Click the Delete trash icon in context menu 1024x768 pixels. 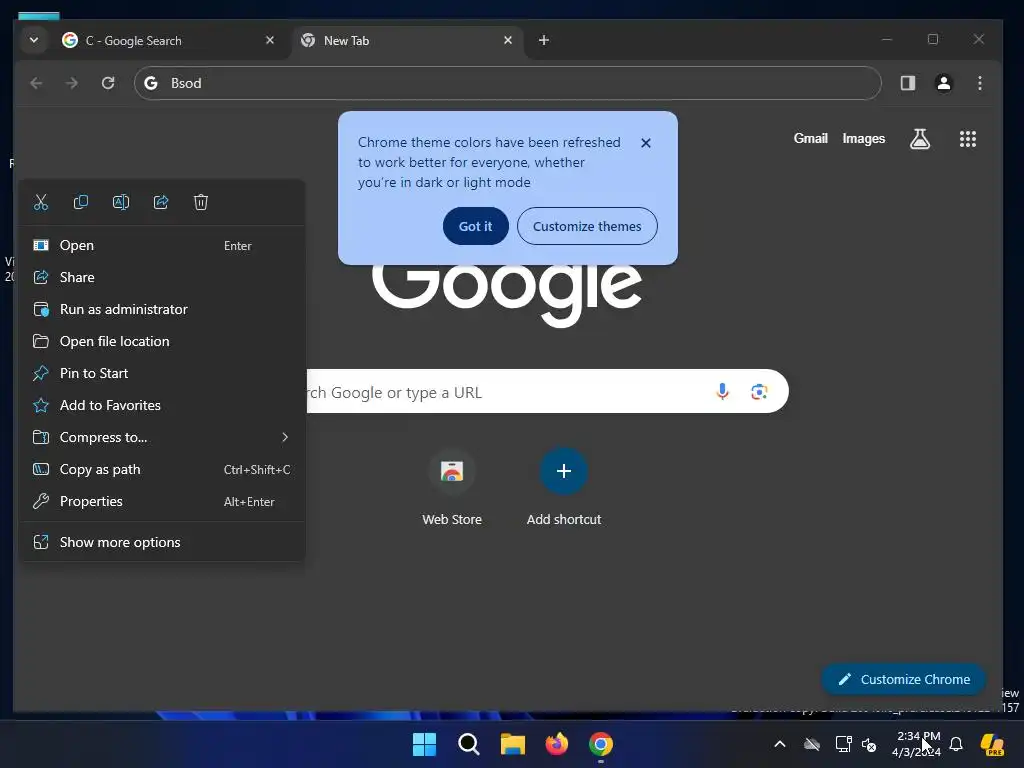(201, 202)
